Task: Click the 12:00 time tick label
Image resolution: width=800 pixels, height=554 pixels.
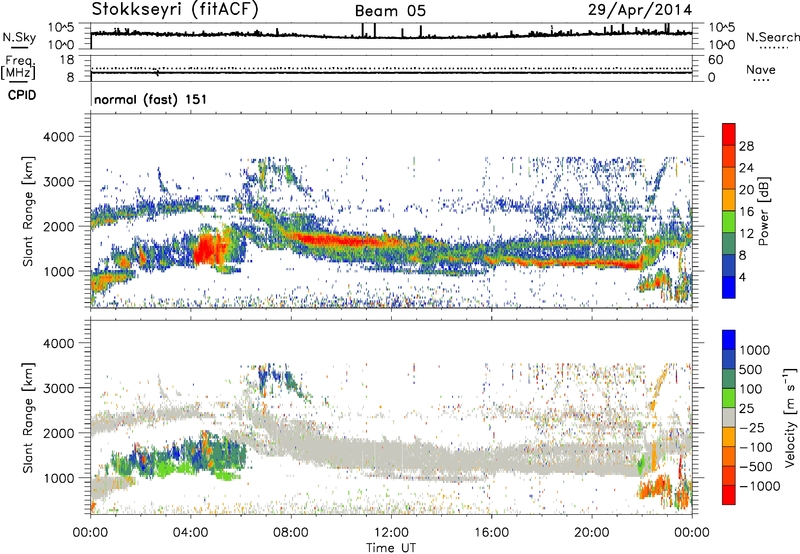Action: [x=391, y=533]
